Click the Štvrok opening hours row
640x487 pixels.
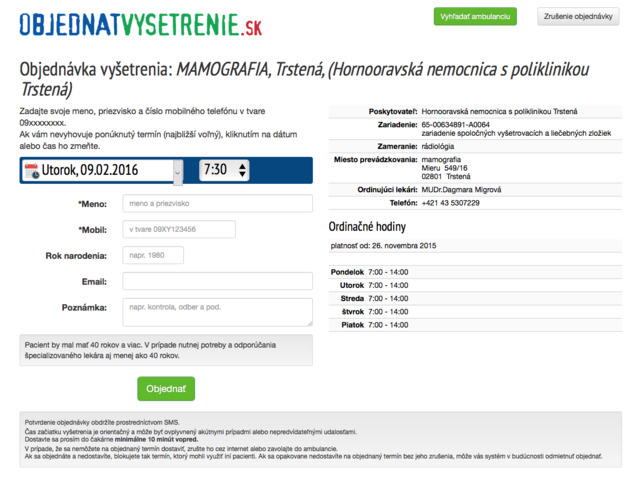[475, 312]
